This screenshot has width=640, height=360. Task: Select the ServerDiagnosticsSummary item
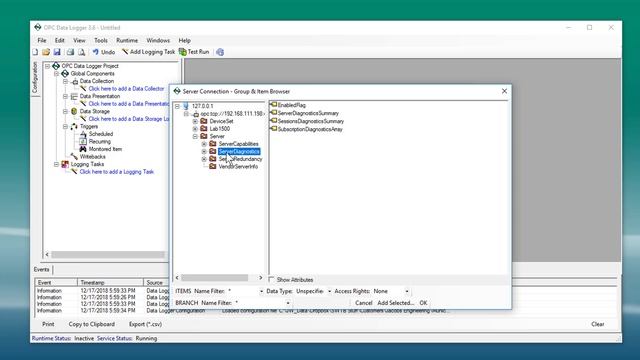308,113
